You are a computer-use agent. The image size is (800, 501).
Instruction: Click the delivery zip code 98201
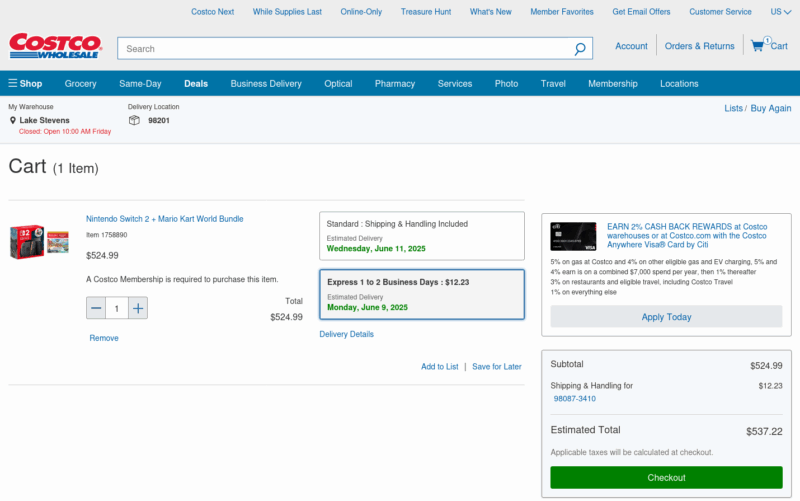(159, 120)
